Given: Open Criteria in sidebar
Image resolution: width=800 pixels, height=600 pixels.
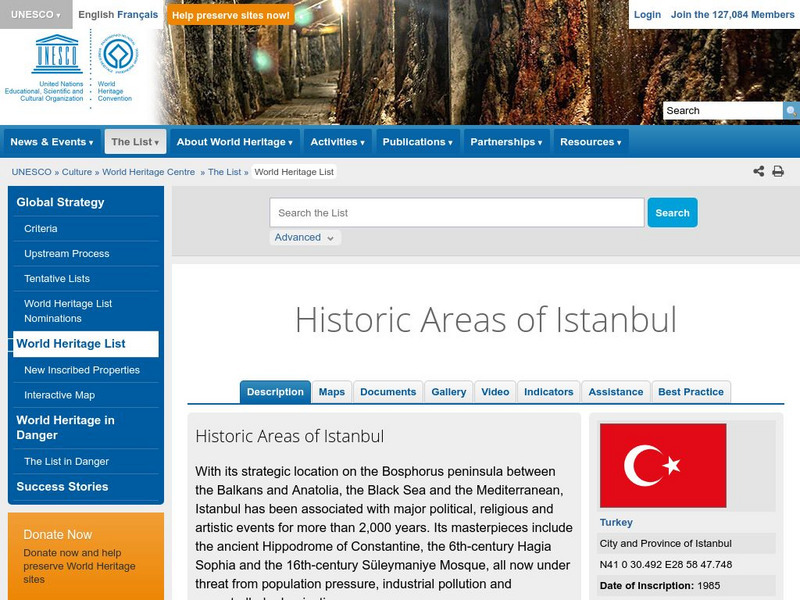Looking at the screenshot, I should click(41, 229).
